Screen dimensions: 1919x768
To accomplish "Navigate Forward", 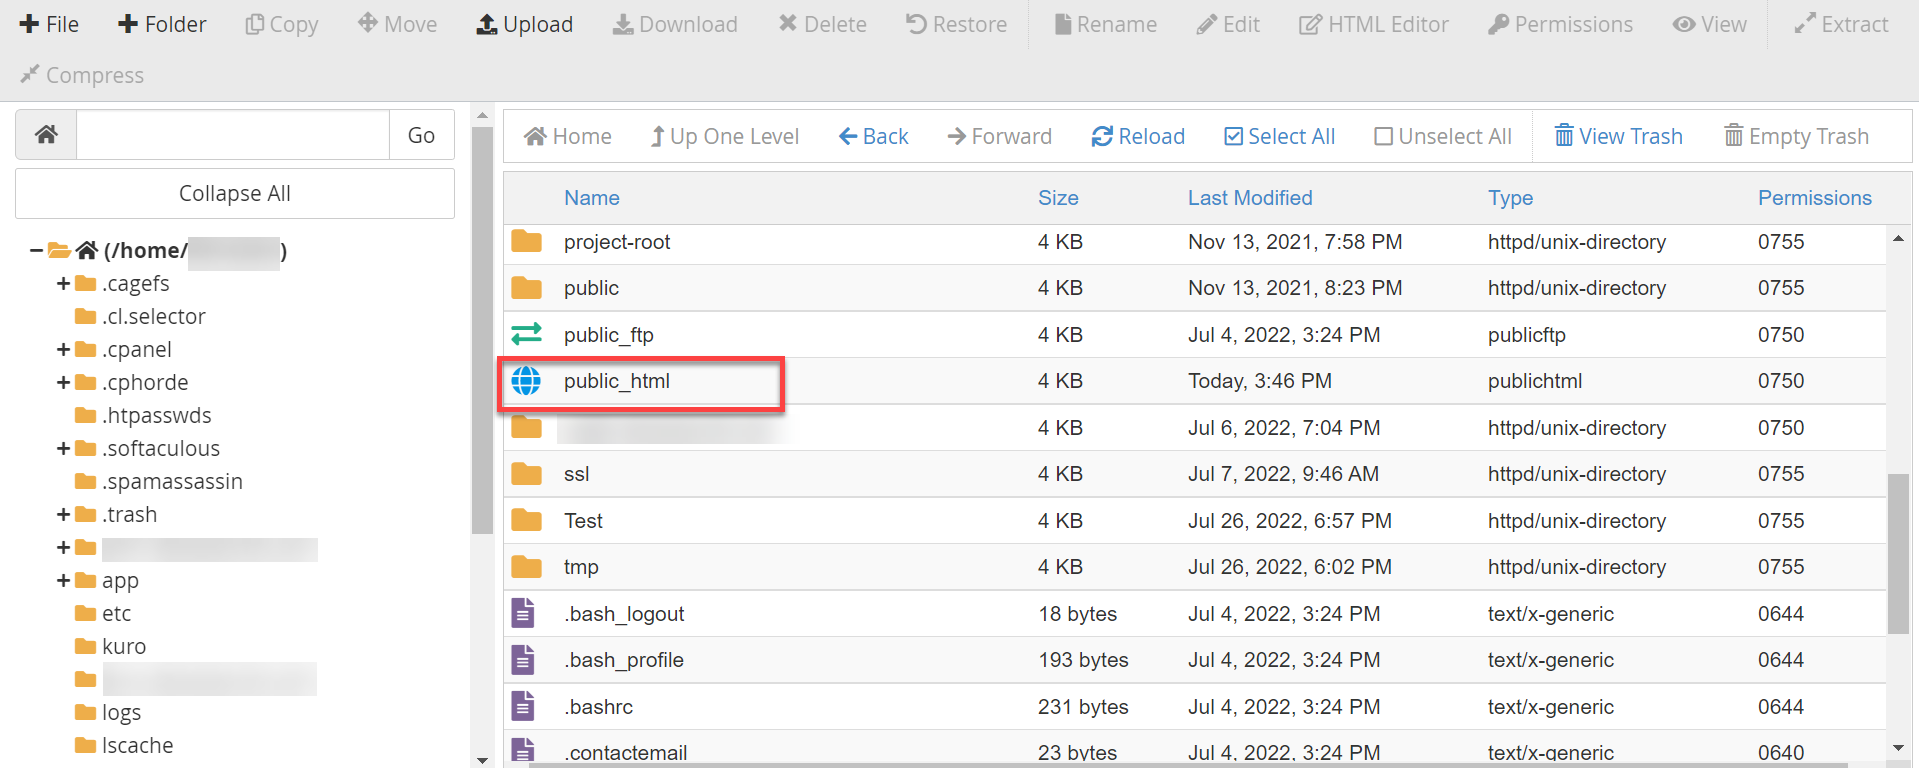I will tap(1000, 136).
